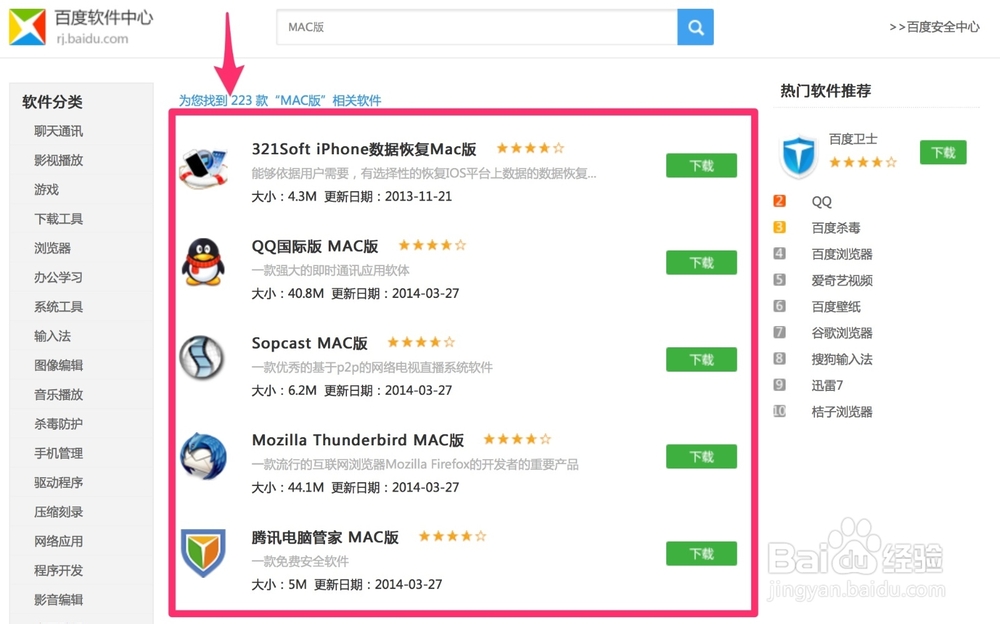Click rank 5 badge beside 爱奇艺视频
1000x624 pixels.
(x=779, y=279)
